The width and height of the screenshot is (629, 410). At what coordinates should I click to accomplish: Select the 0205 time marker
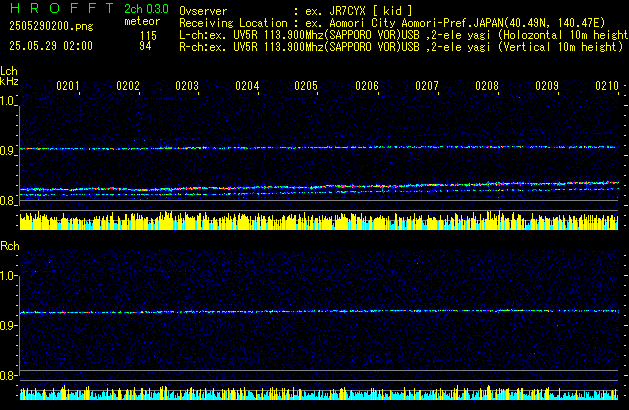coord(306,86)
